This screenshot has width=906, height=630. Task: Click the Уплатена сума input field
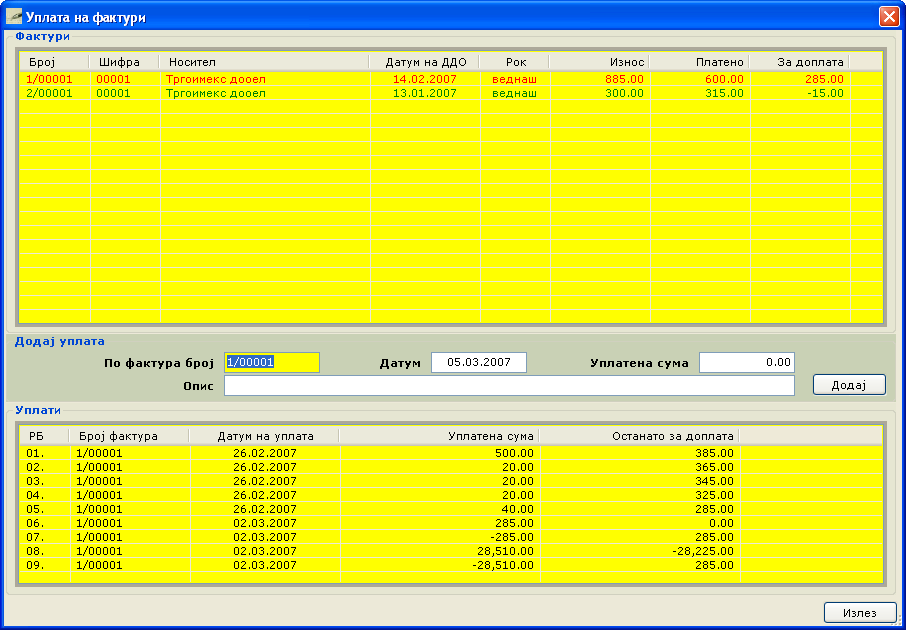746,363
